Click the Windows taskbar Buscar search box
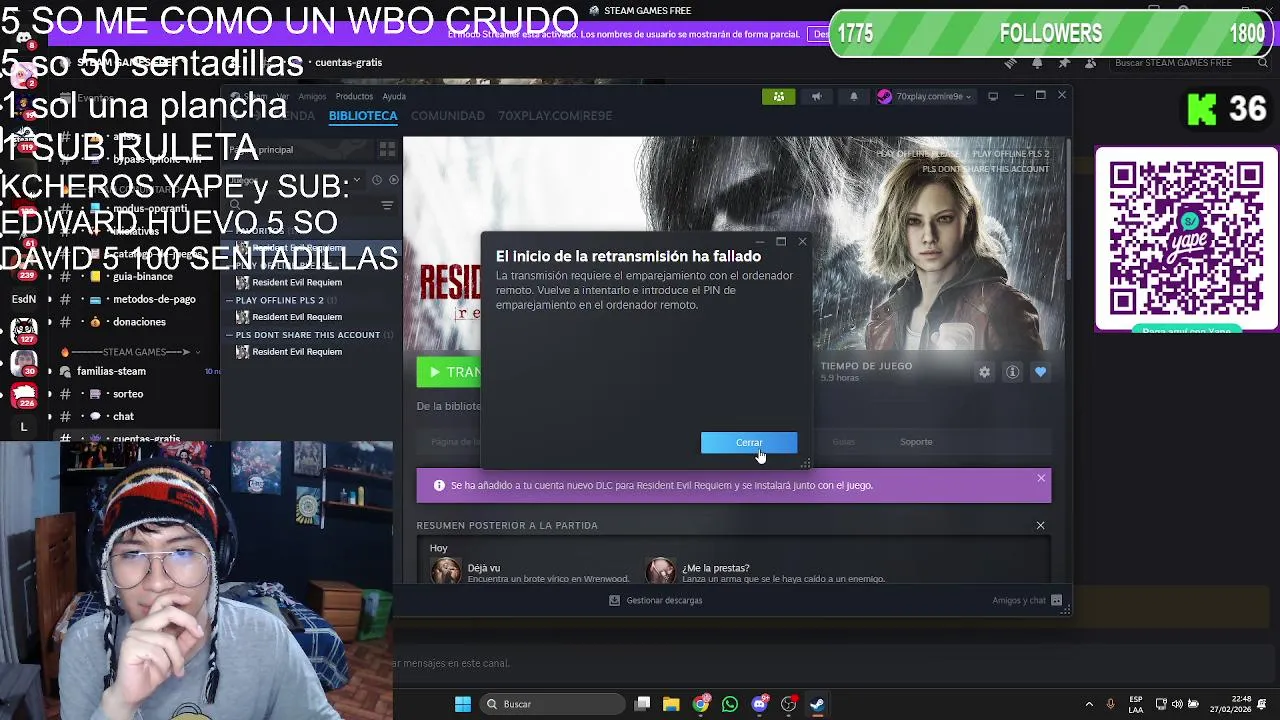1280x720 pixels. point(552,704)
